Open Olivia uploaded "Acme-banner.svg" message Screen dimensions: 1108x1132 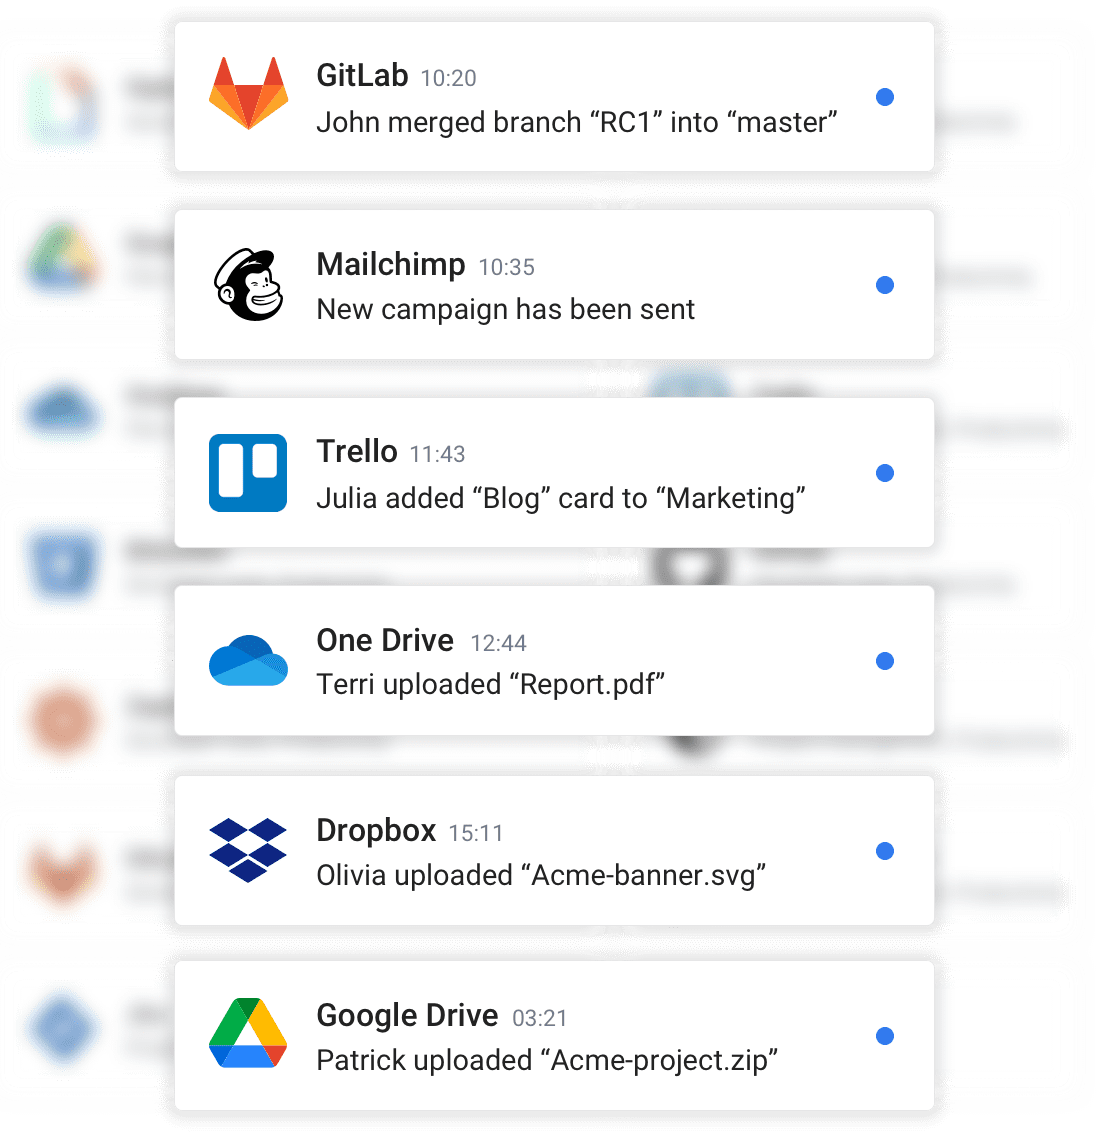coord(541,875)
